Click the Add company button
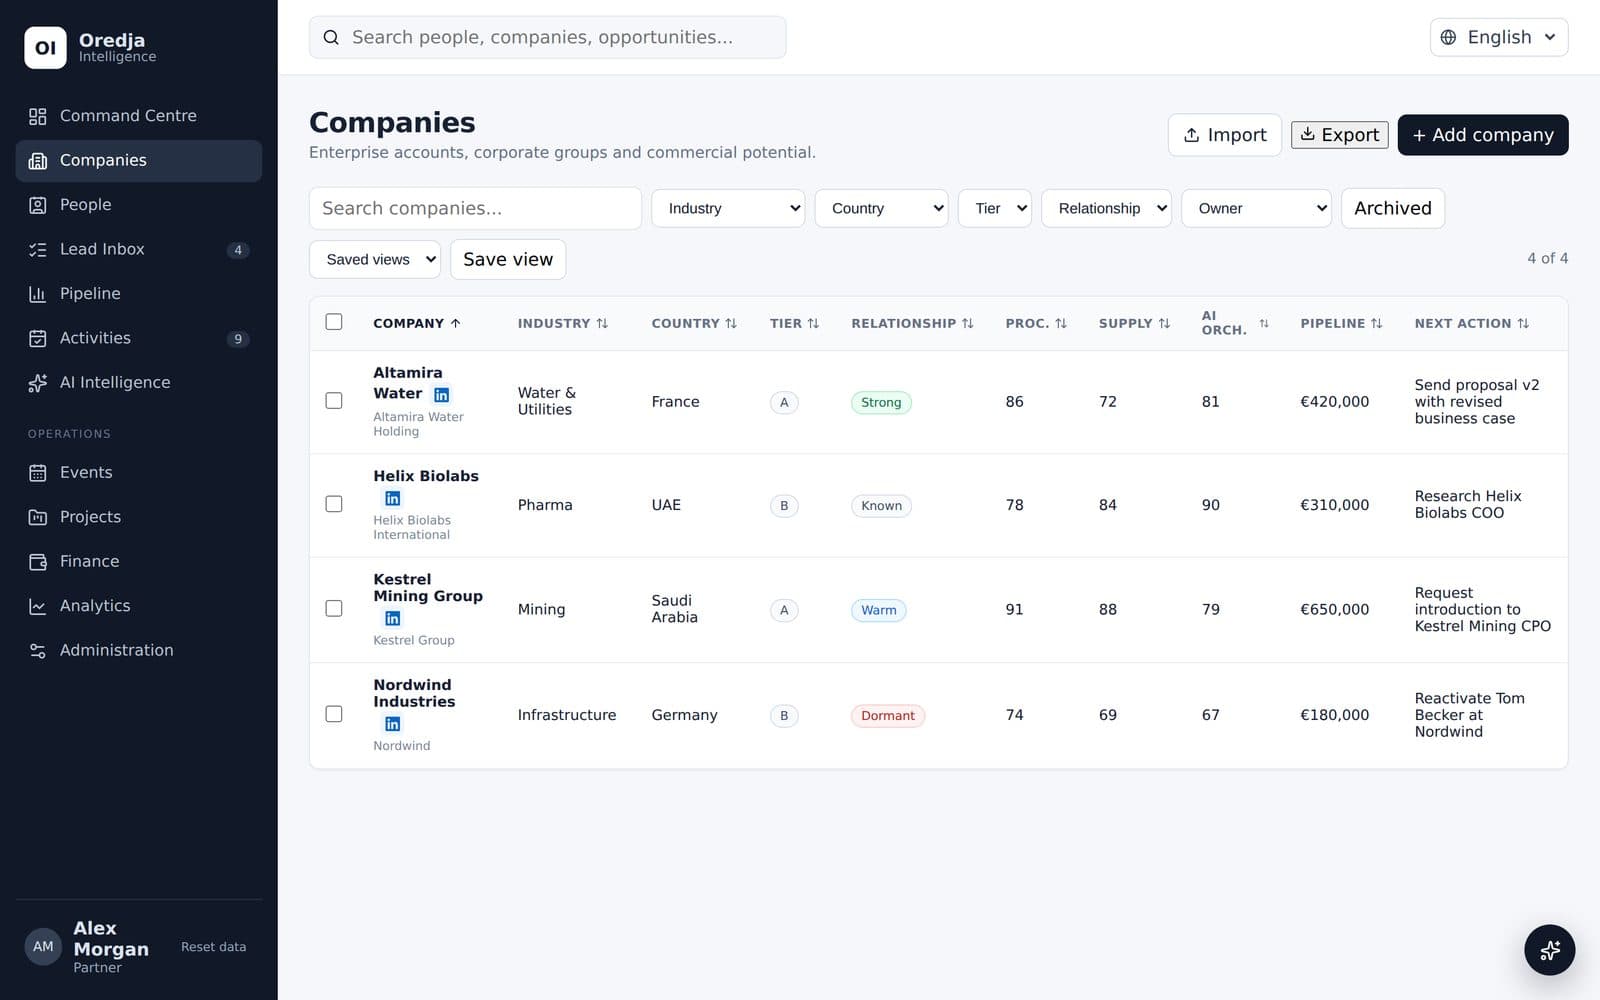This screenshot has height=1000, width=1600. click(x=1482, y=135)
